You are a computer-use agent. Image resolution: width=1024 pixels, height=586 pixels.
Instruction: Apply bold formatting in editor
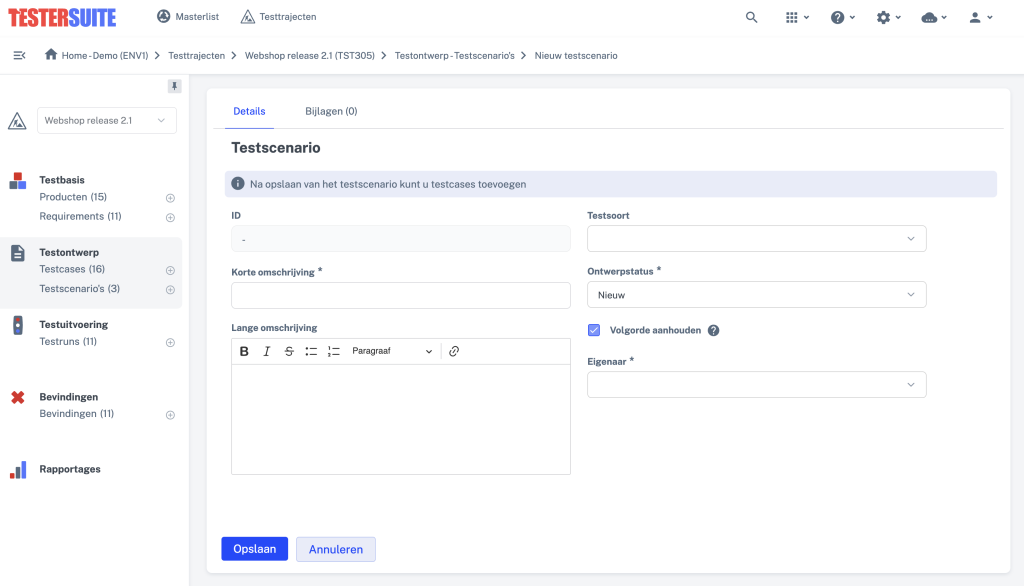tap(244, 351)
